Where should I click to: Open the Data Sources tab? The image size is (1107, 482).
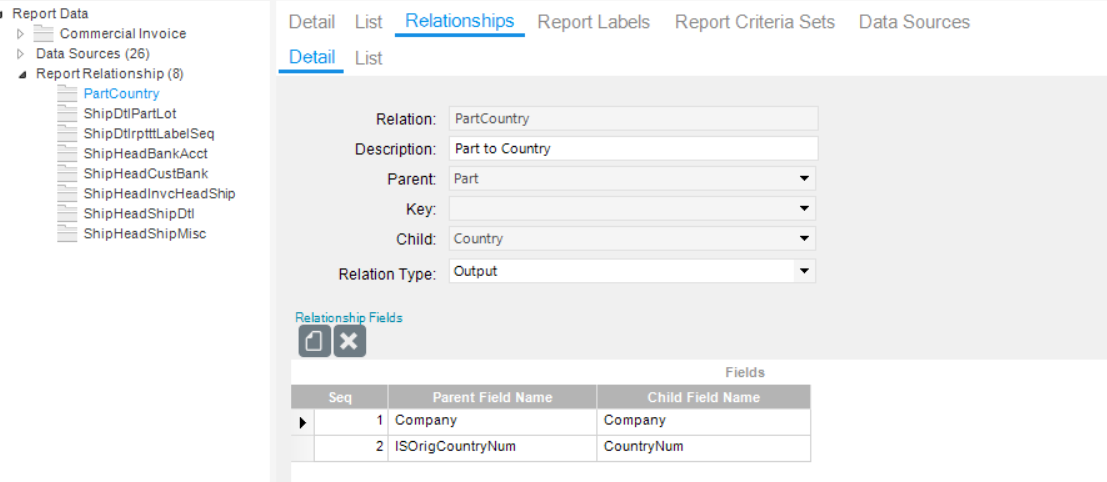tap(914, 22)
